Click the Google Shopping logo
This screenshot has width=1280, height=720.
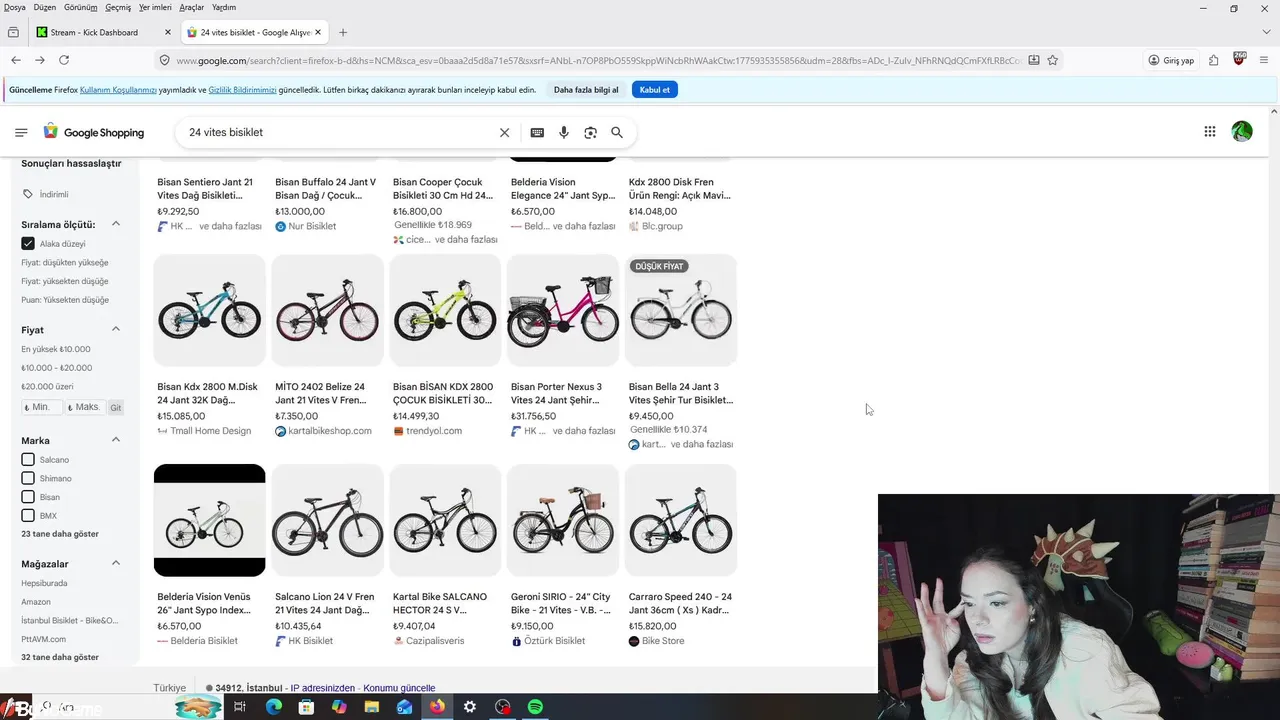(x=94, y=132)
